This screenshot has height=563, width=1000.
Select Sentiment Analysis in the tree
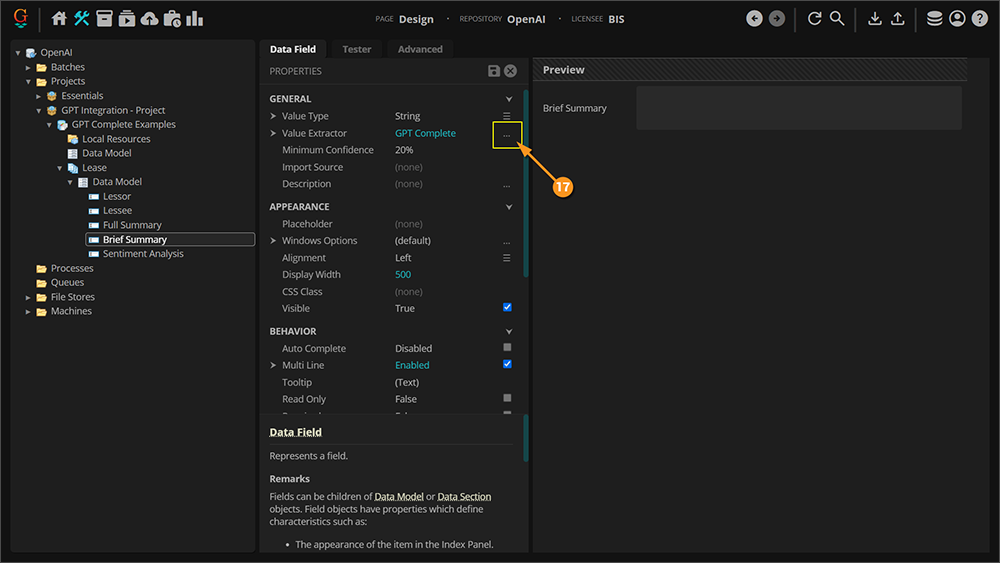pos(143,254)
